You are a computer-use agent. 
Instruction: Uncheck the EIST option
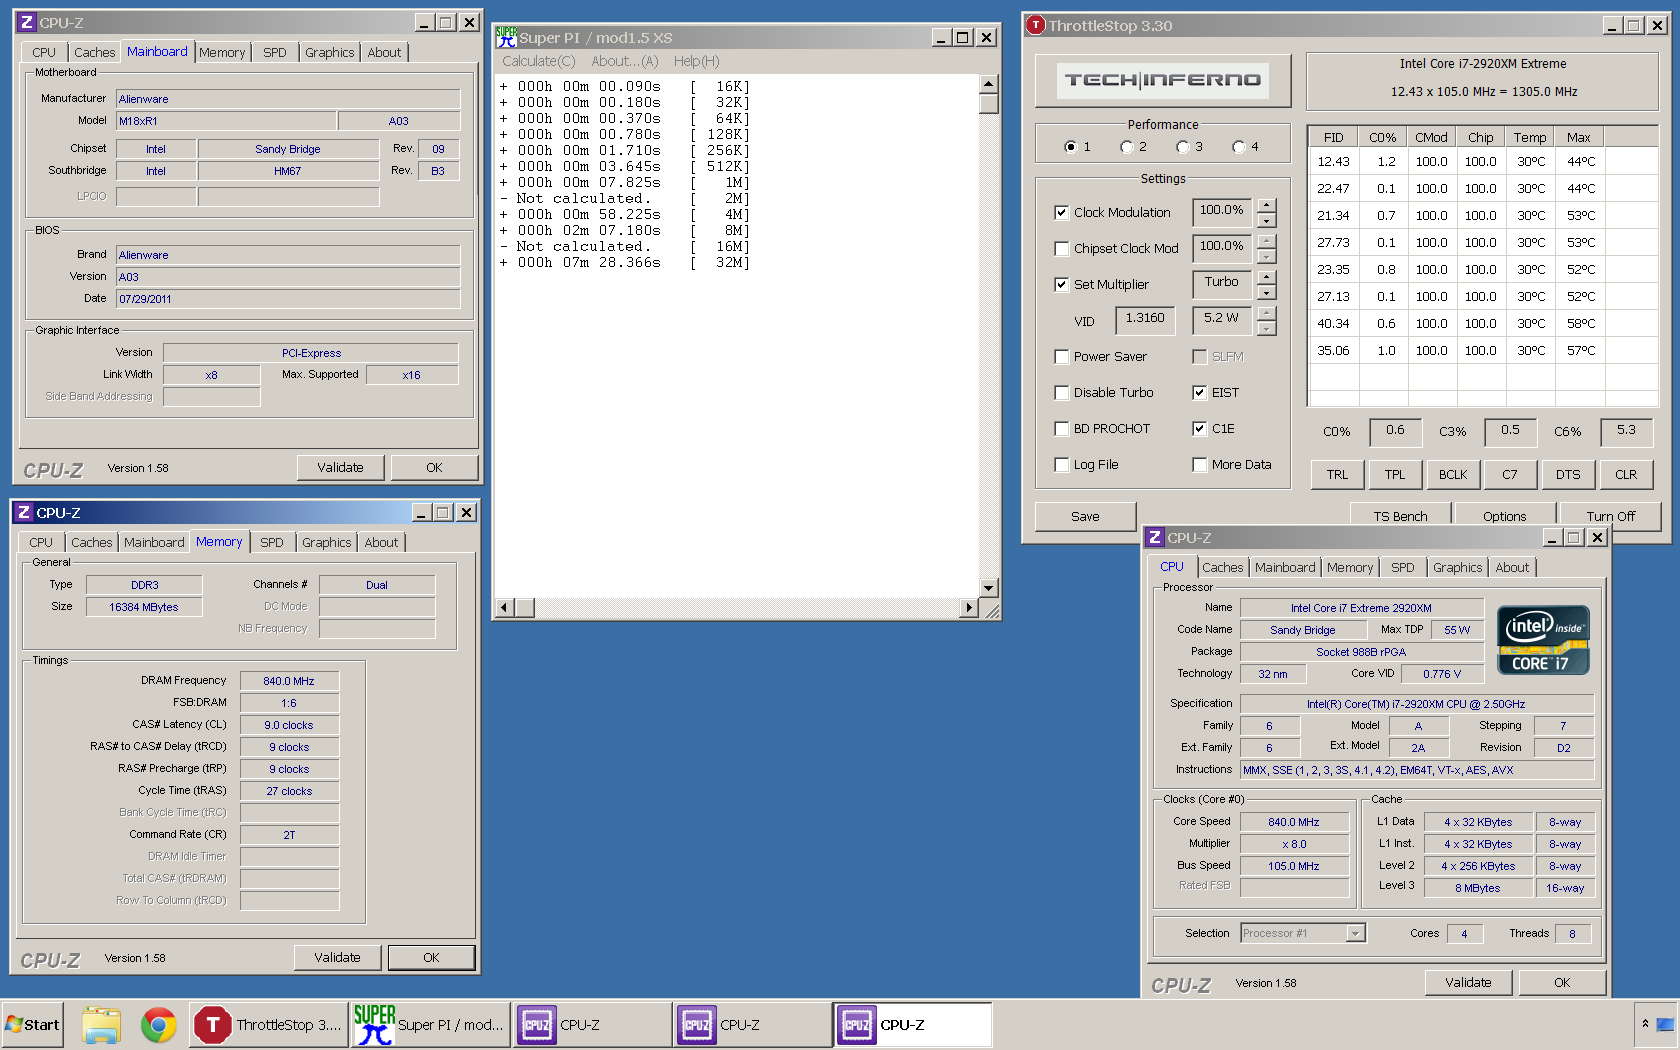(x=1199, y=392)
